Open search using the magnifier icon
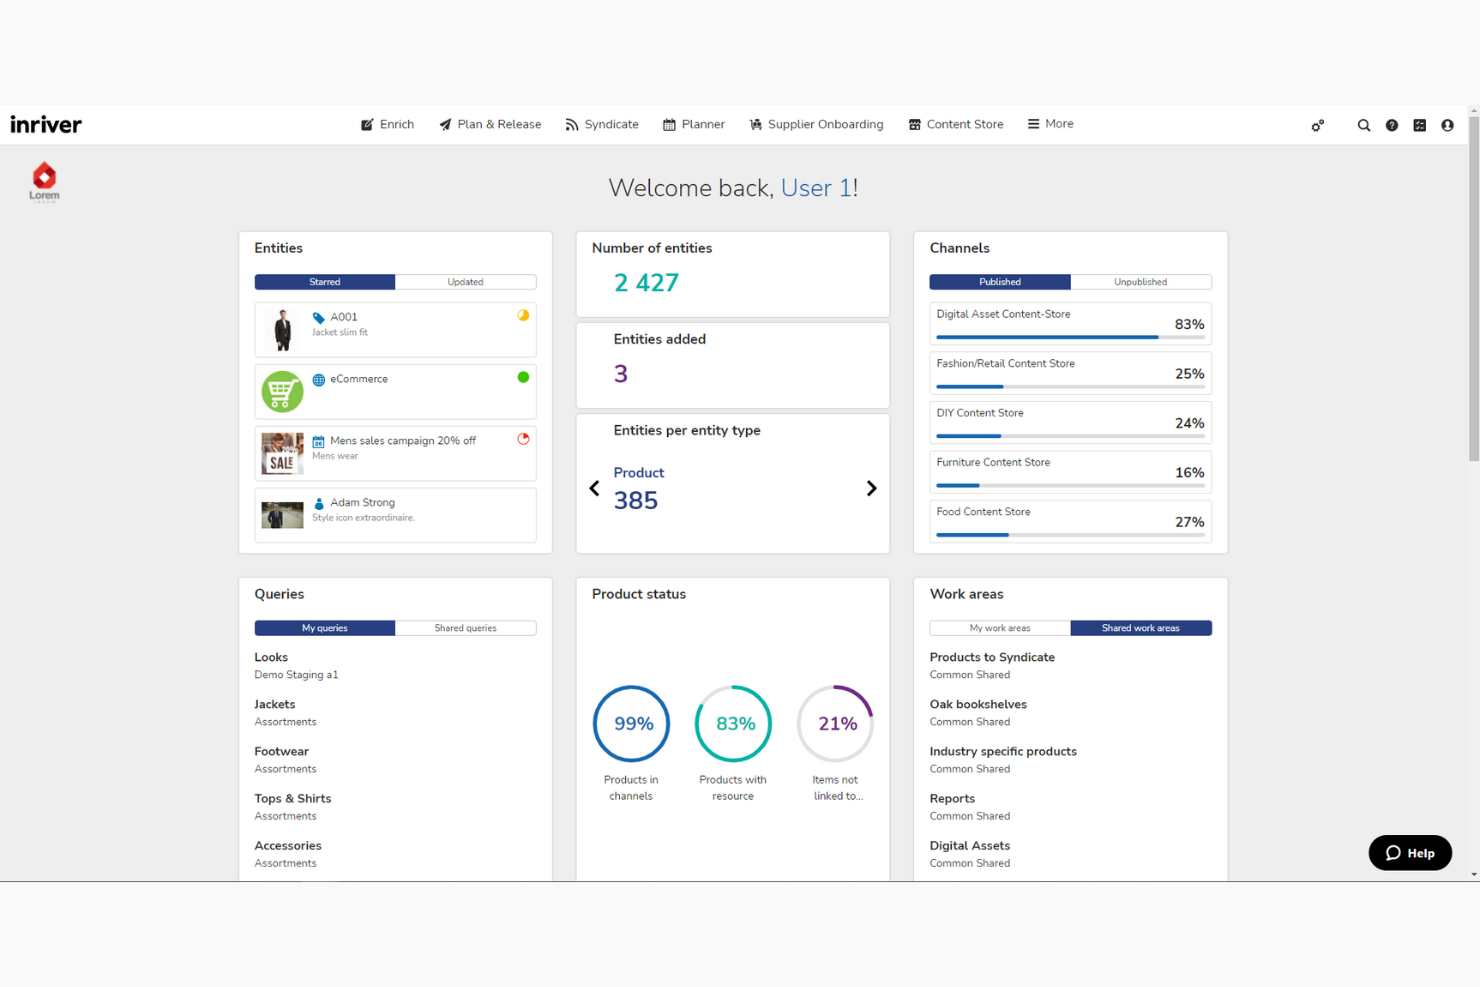The height and width of the screenshot is (987, 1480). coord(1364,125)
